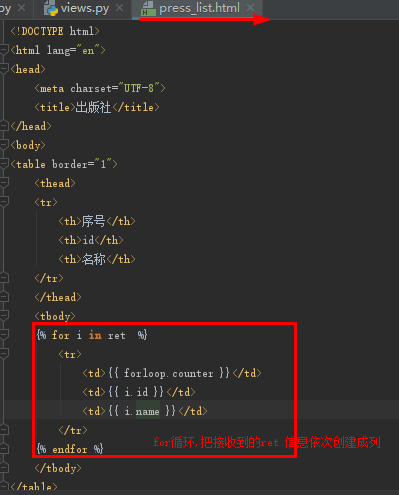Click the HTML file icon on press_list.html
Image resolution: width=399 pixels, height=495 pixels.
pyautogui.click(x=148, y=9)
